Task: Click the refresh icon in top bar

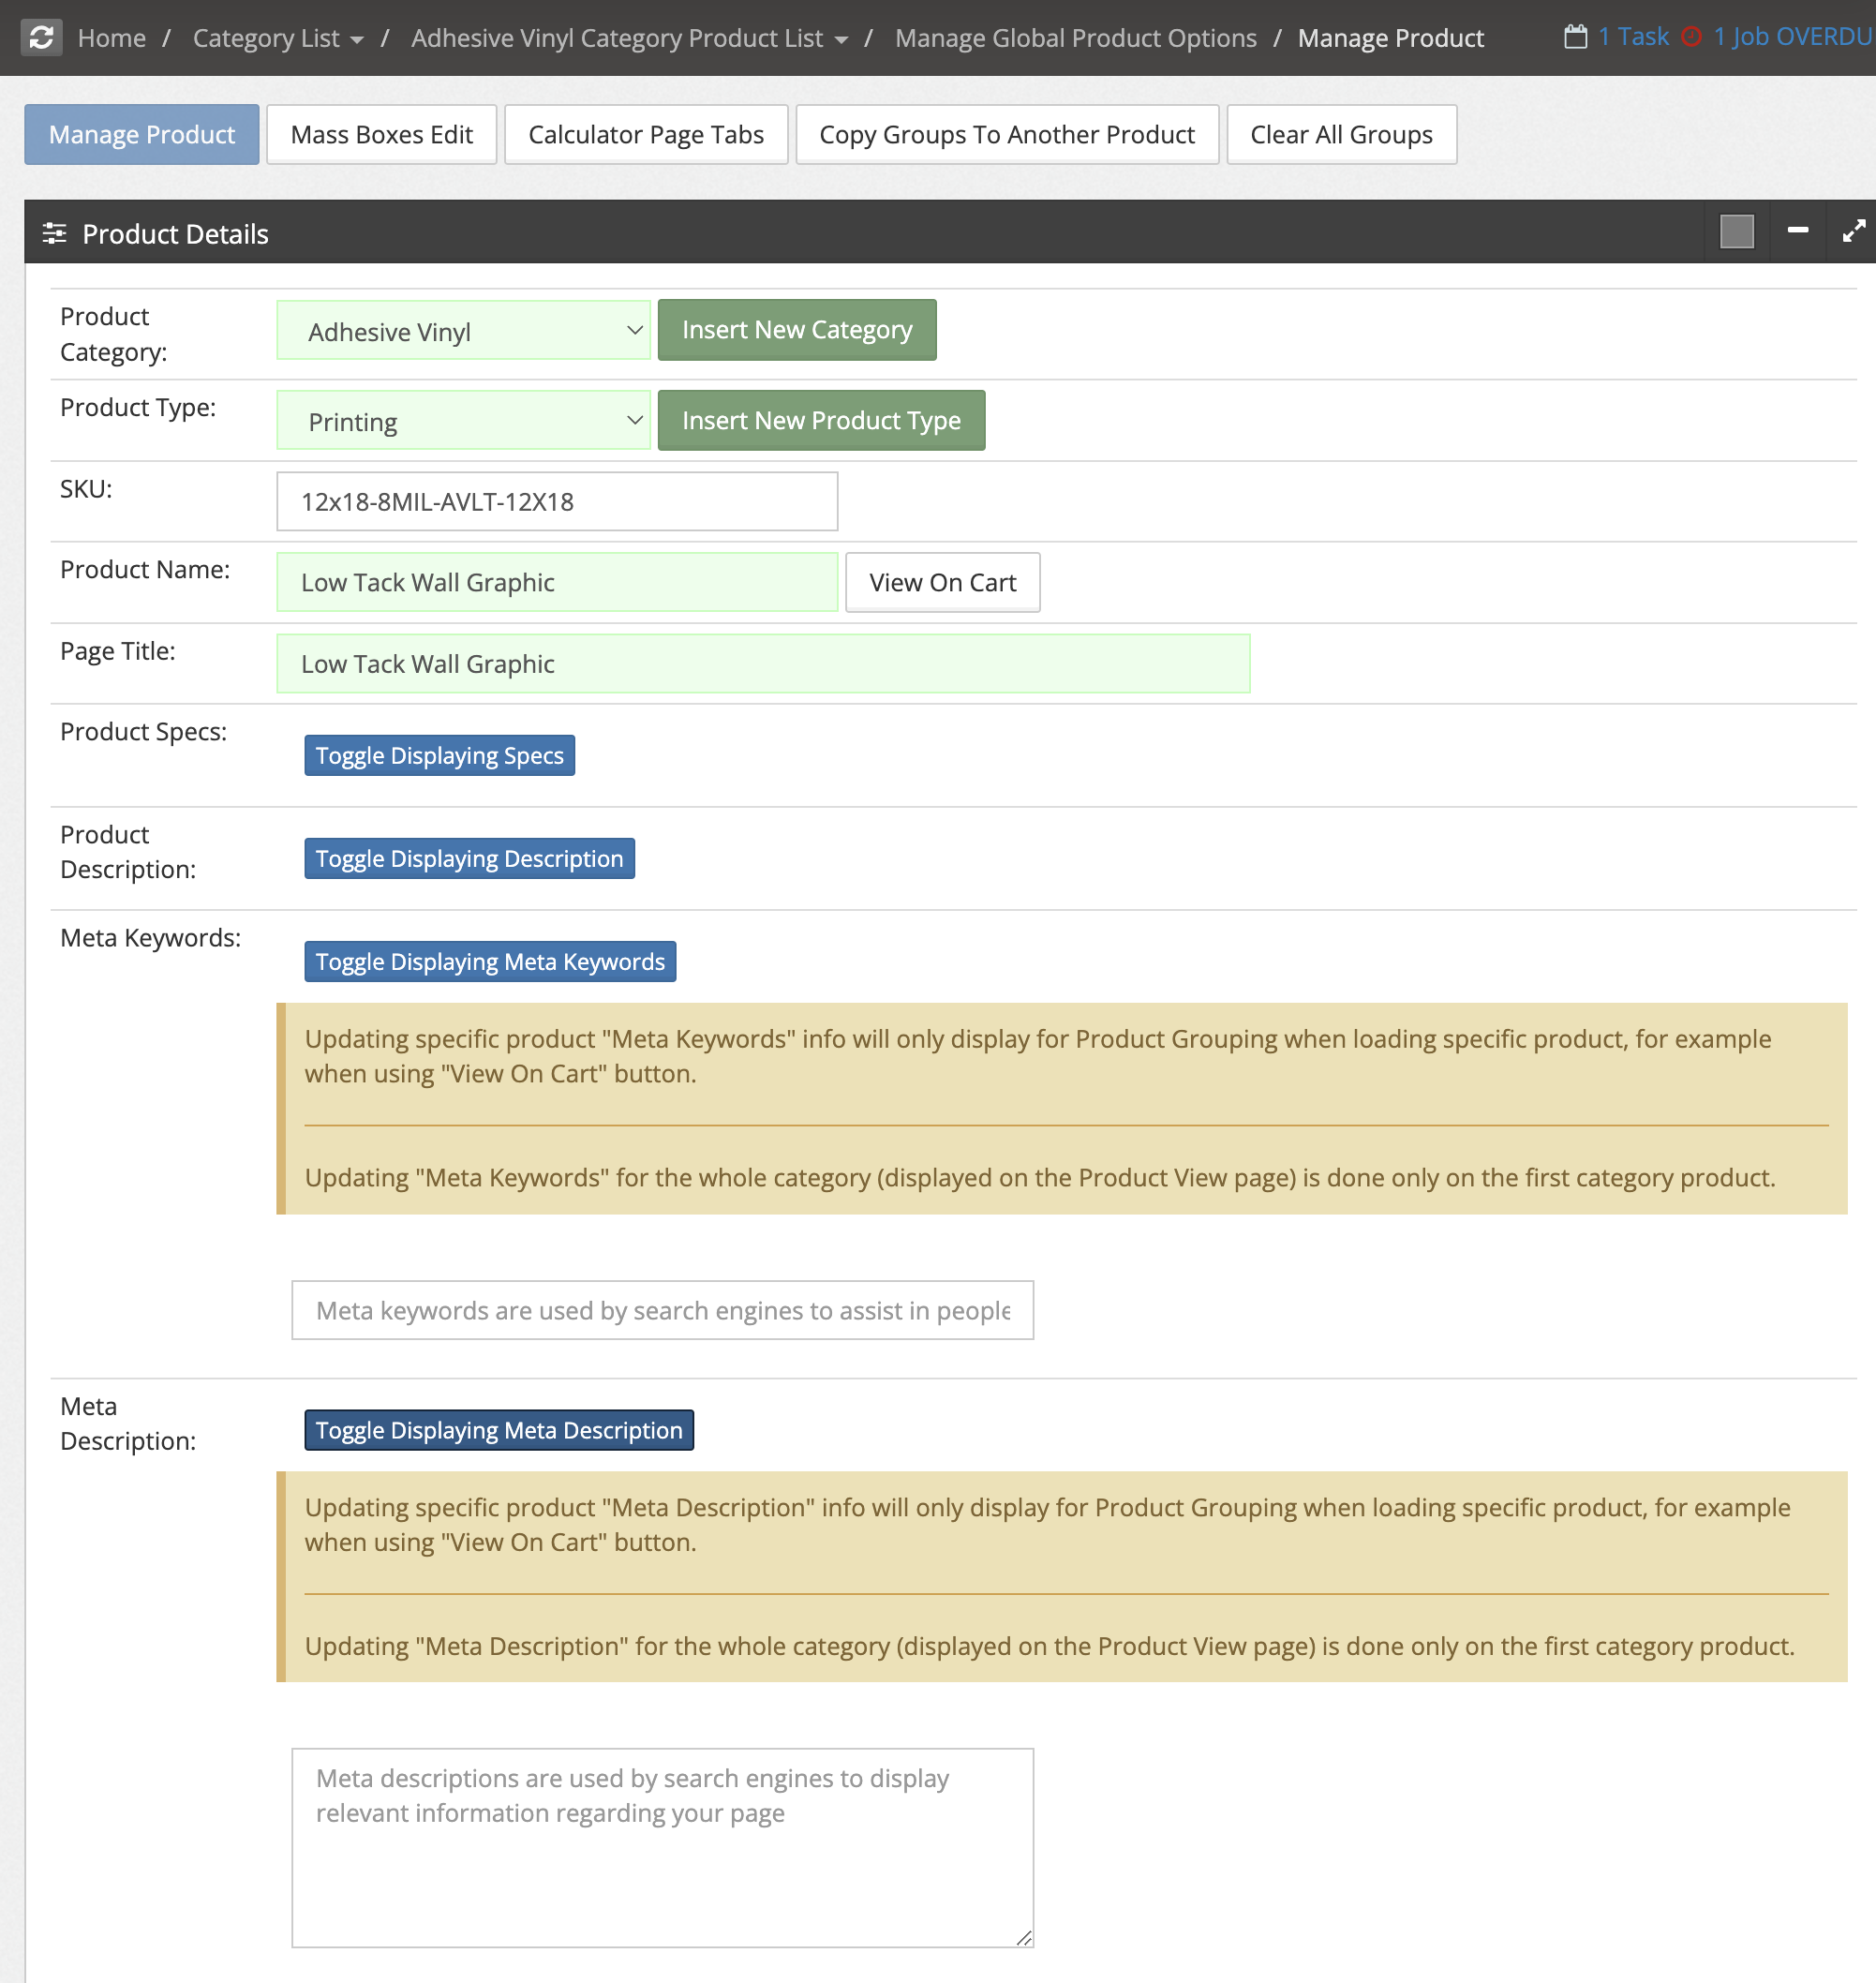Action: pos(41,38)
